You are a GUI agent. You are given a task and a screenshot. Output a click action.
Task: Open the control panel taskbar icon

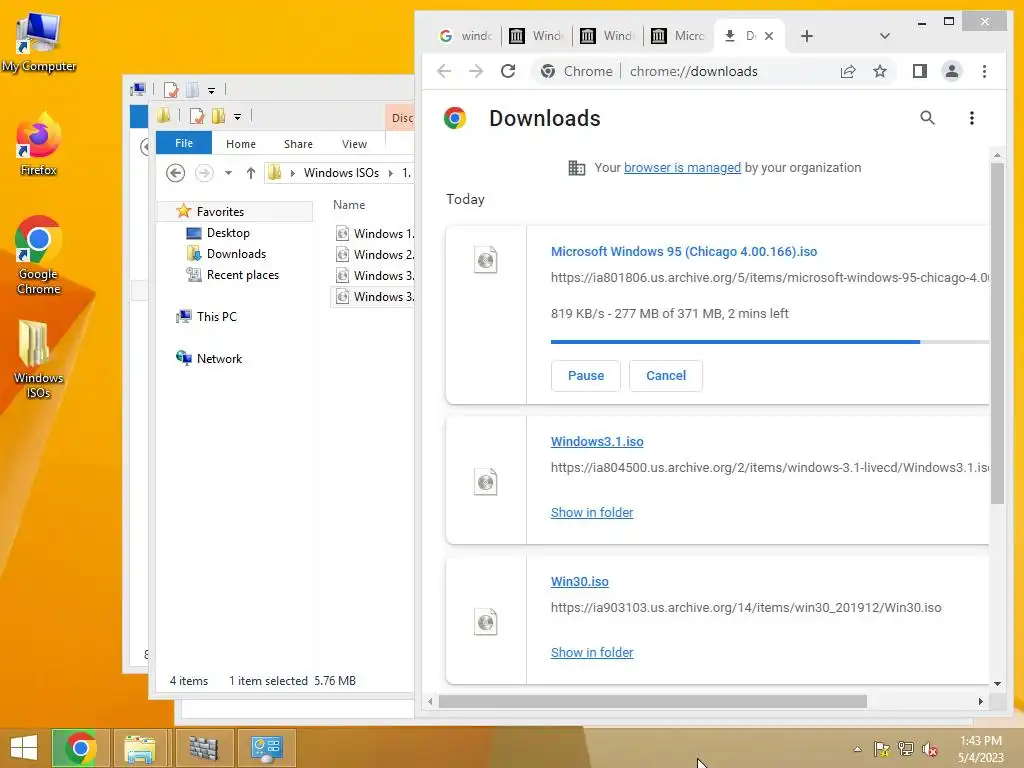pos(266,748)
